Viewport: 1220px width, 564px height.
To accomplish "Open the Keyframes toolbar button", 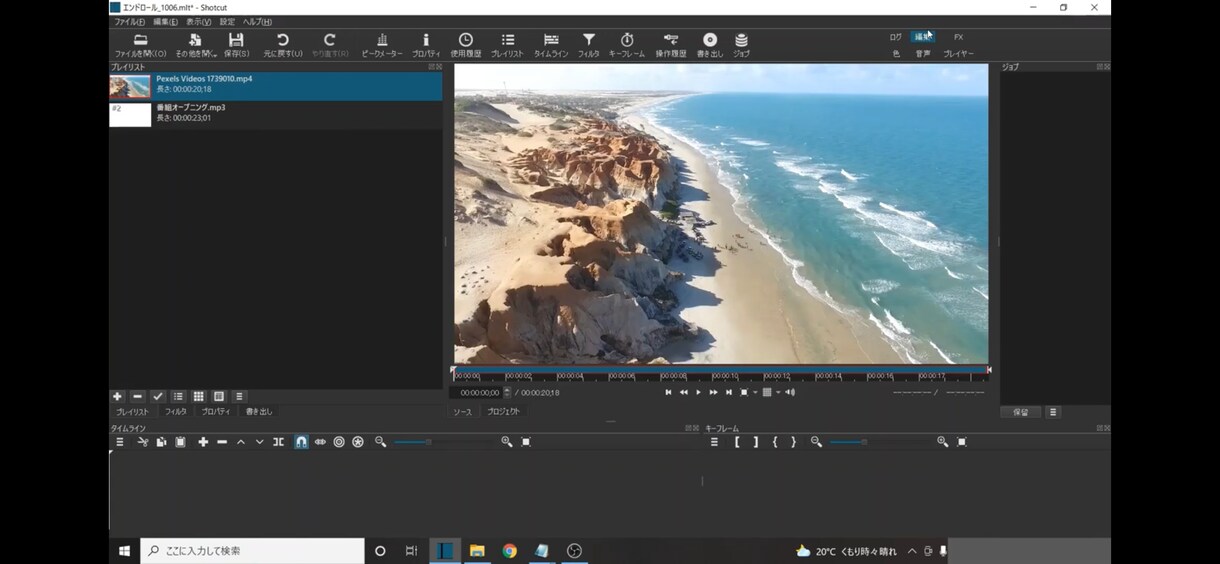I will tap(627, 45).
